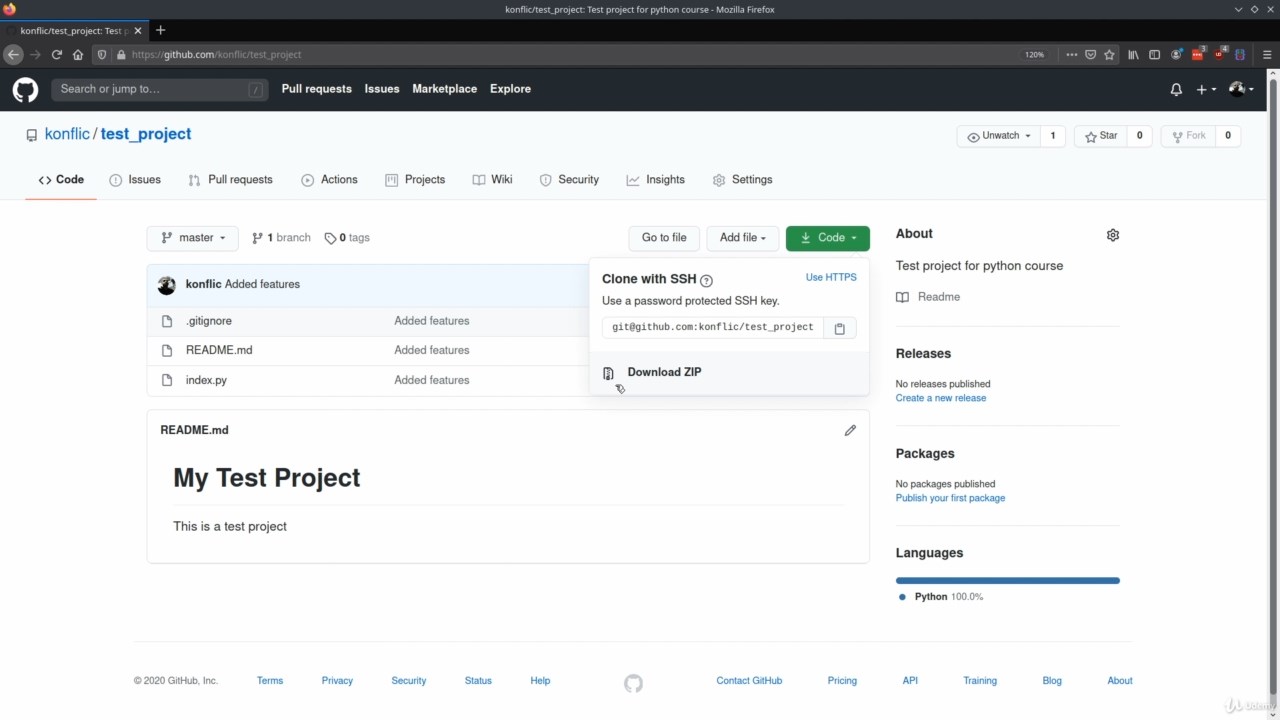Bookmark this page with the star icon
This screenshot has width=1280, height=720.
(1109, 55)
